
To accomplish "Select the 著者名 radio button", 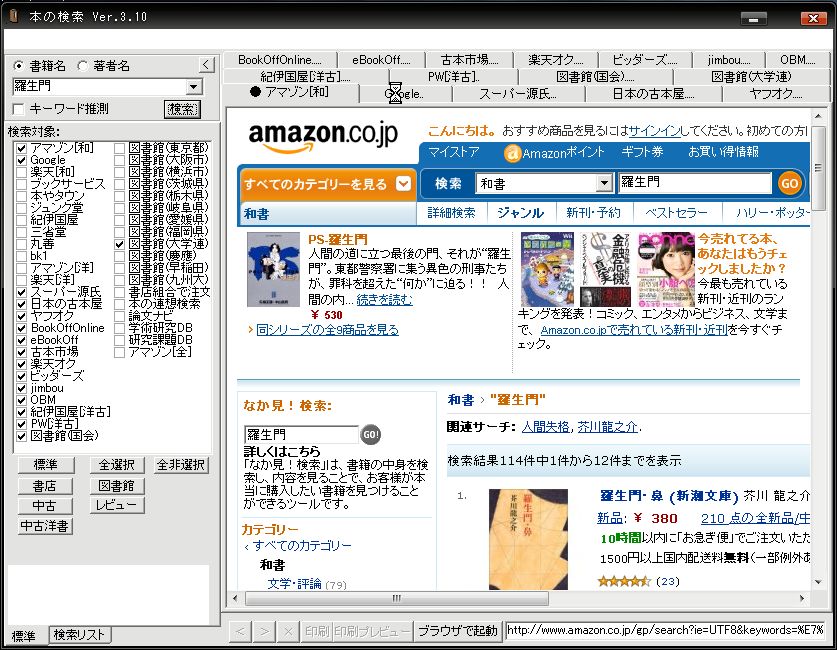I will pyautogui.click(x=83, y=66).
